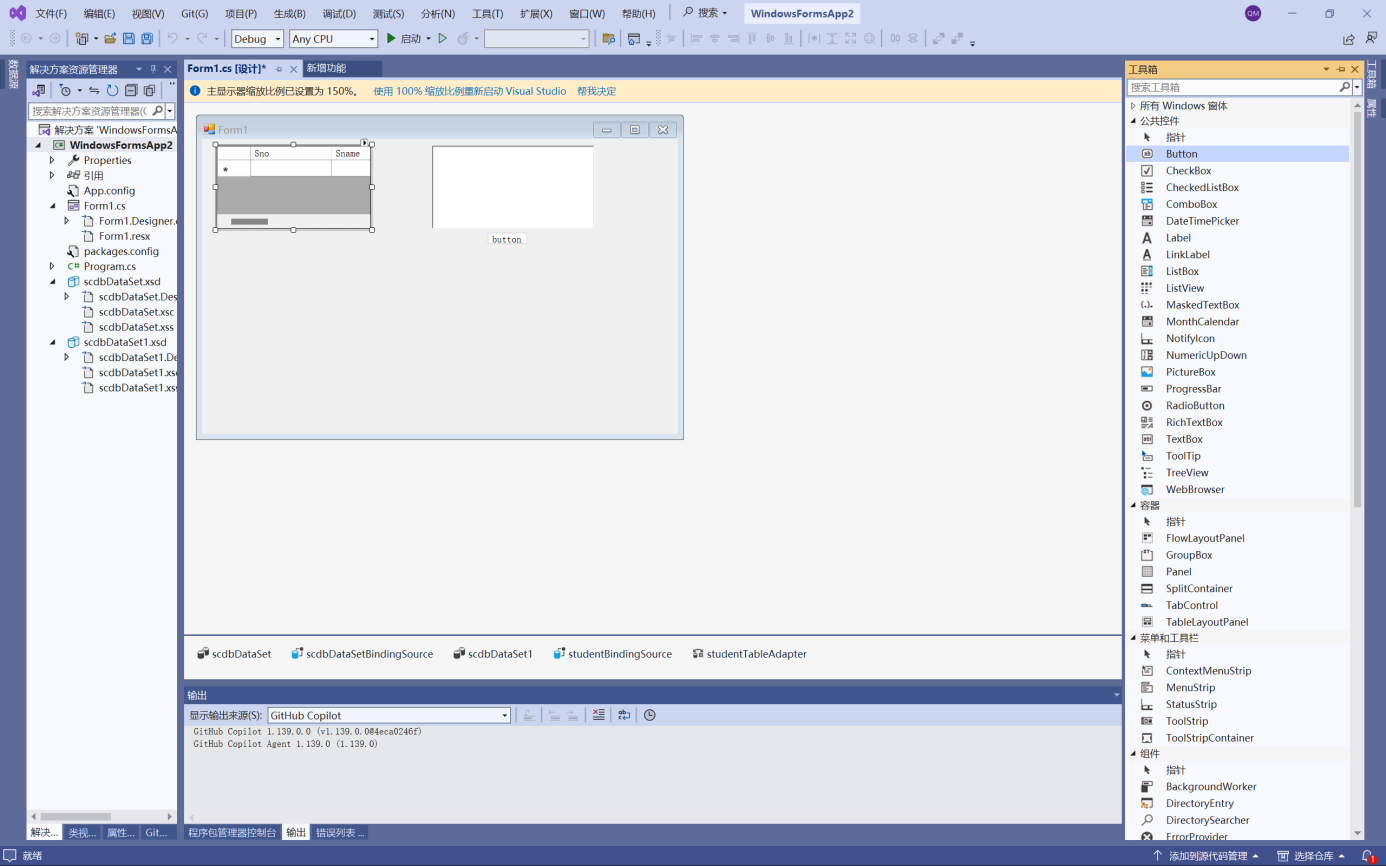
Task: Toggle word wrap in the output panel
Action: coord(624,715)
